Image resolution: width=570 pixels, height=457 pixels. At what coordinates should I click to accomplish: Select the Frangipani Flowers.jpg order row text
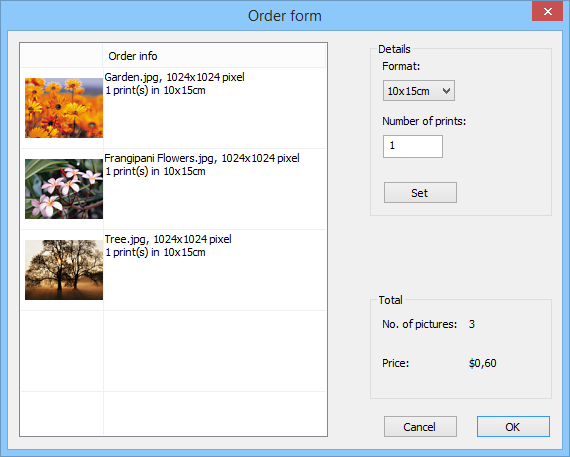pos(202,165)
